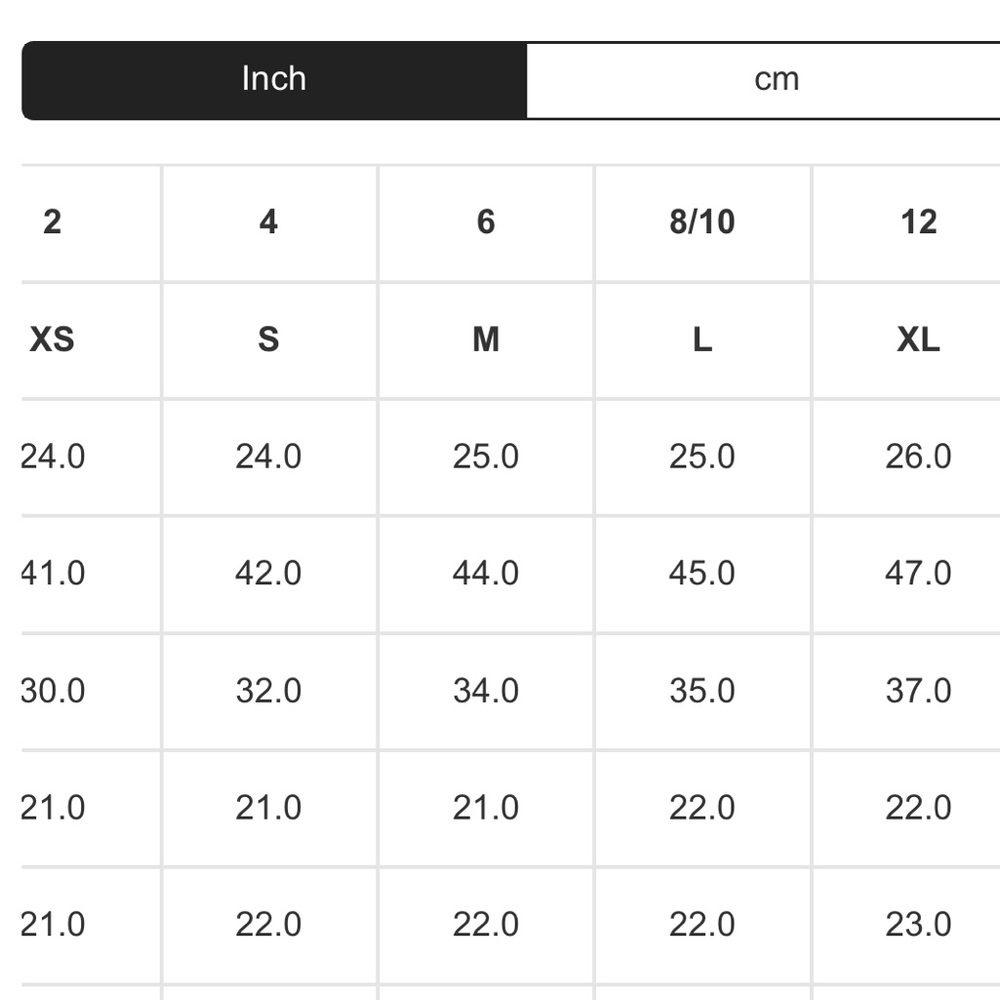Click the S size header cell

[x=268, y=340]
